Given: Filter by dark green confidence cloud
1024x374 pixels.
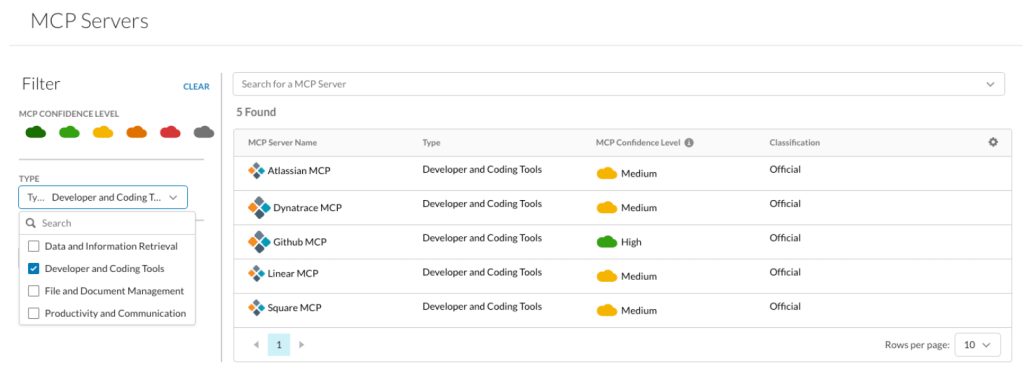Looking at the screenshot, I should 36,132.
